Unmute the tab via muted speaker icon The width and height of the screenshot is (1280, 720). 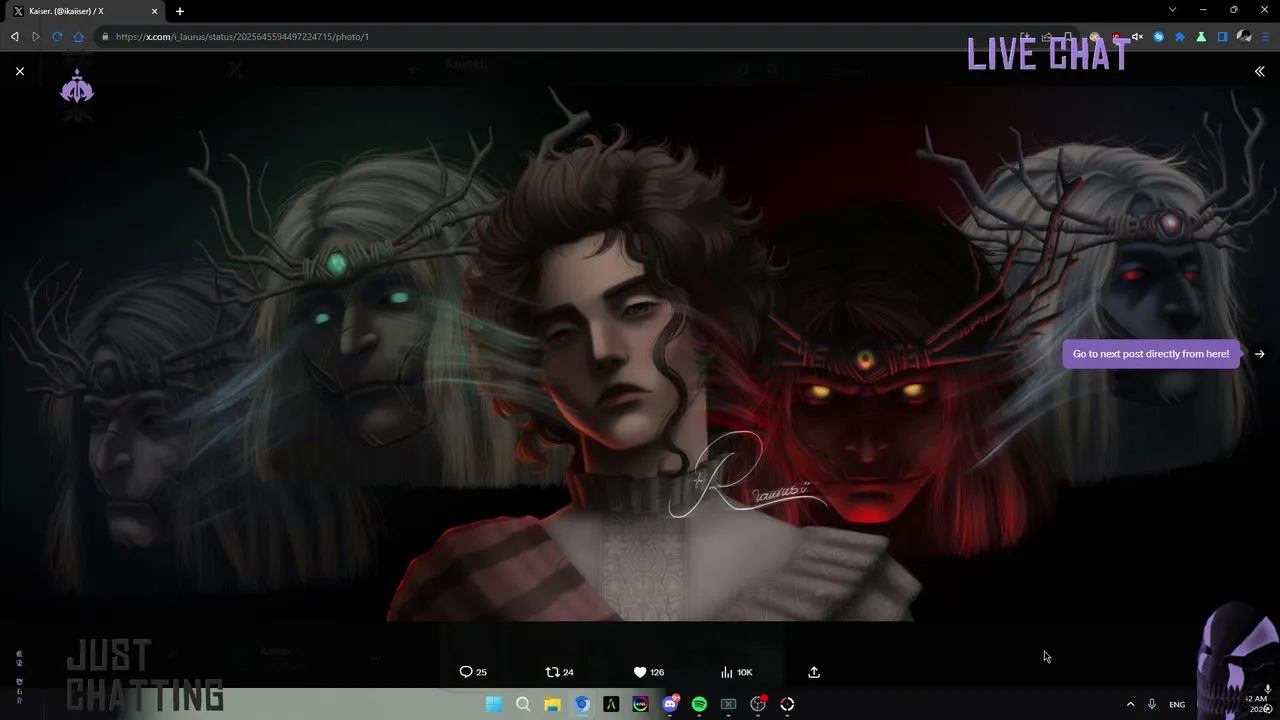point(1137,37)
